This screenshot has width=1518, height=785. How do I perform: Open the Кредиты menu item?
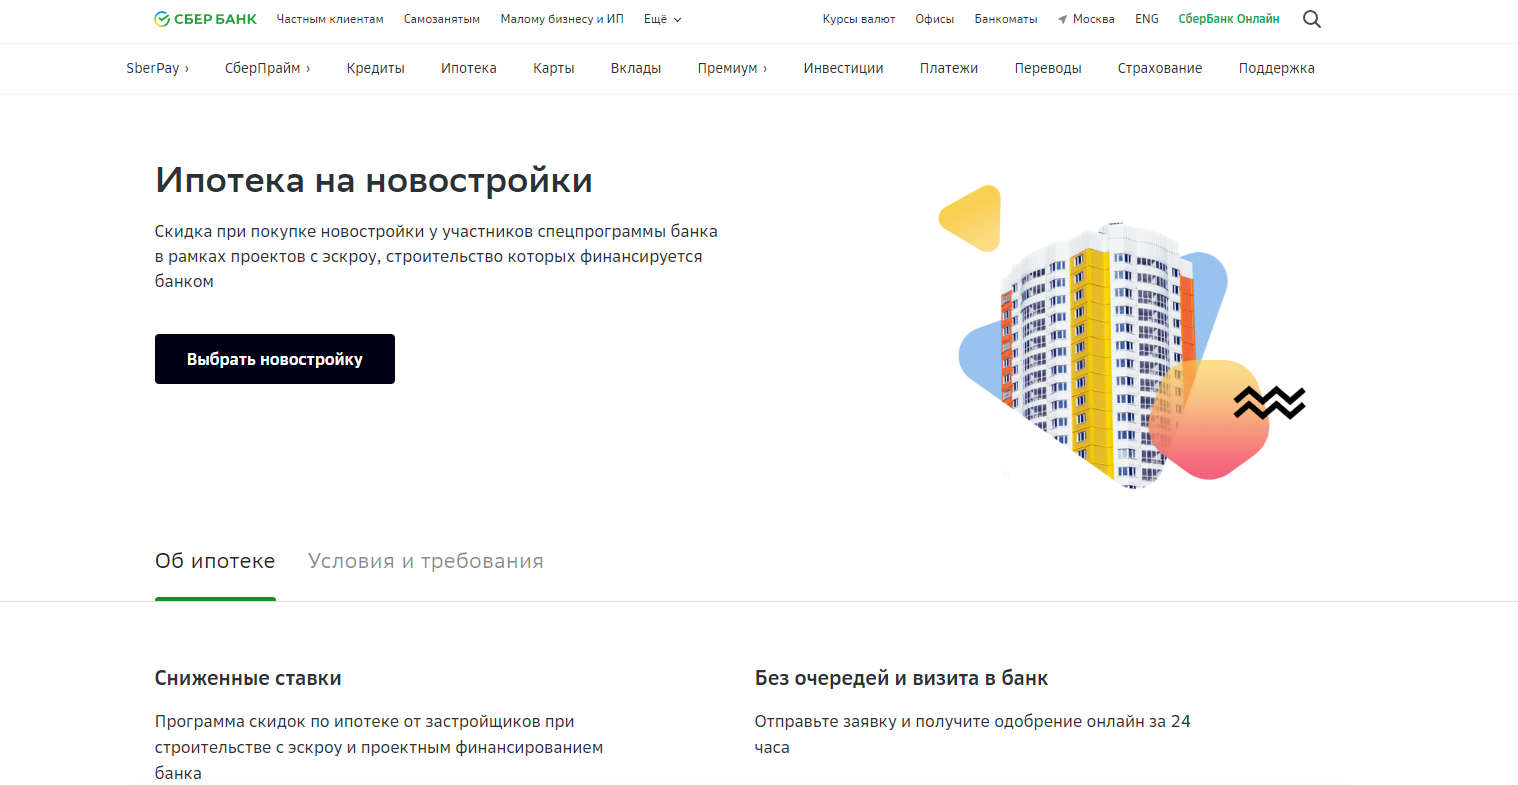click(x=376, y=68)
